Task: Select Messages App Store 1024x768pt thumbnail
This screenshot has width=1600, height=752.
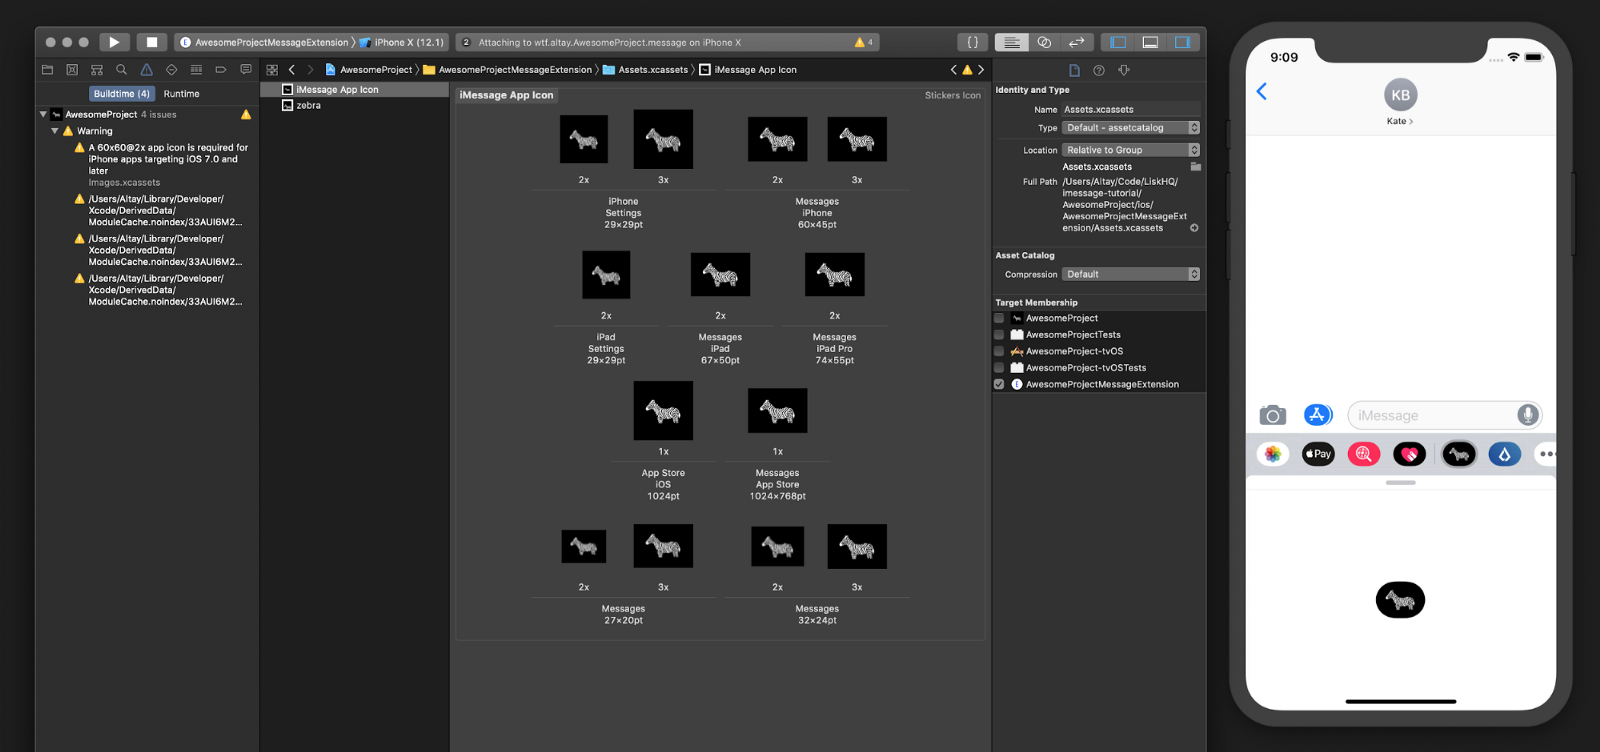Action: coord(777,410)
